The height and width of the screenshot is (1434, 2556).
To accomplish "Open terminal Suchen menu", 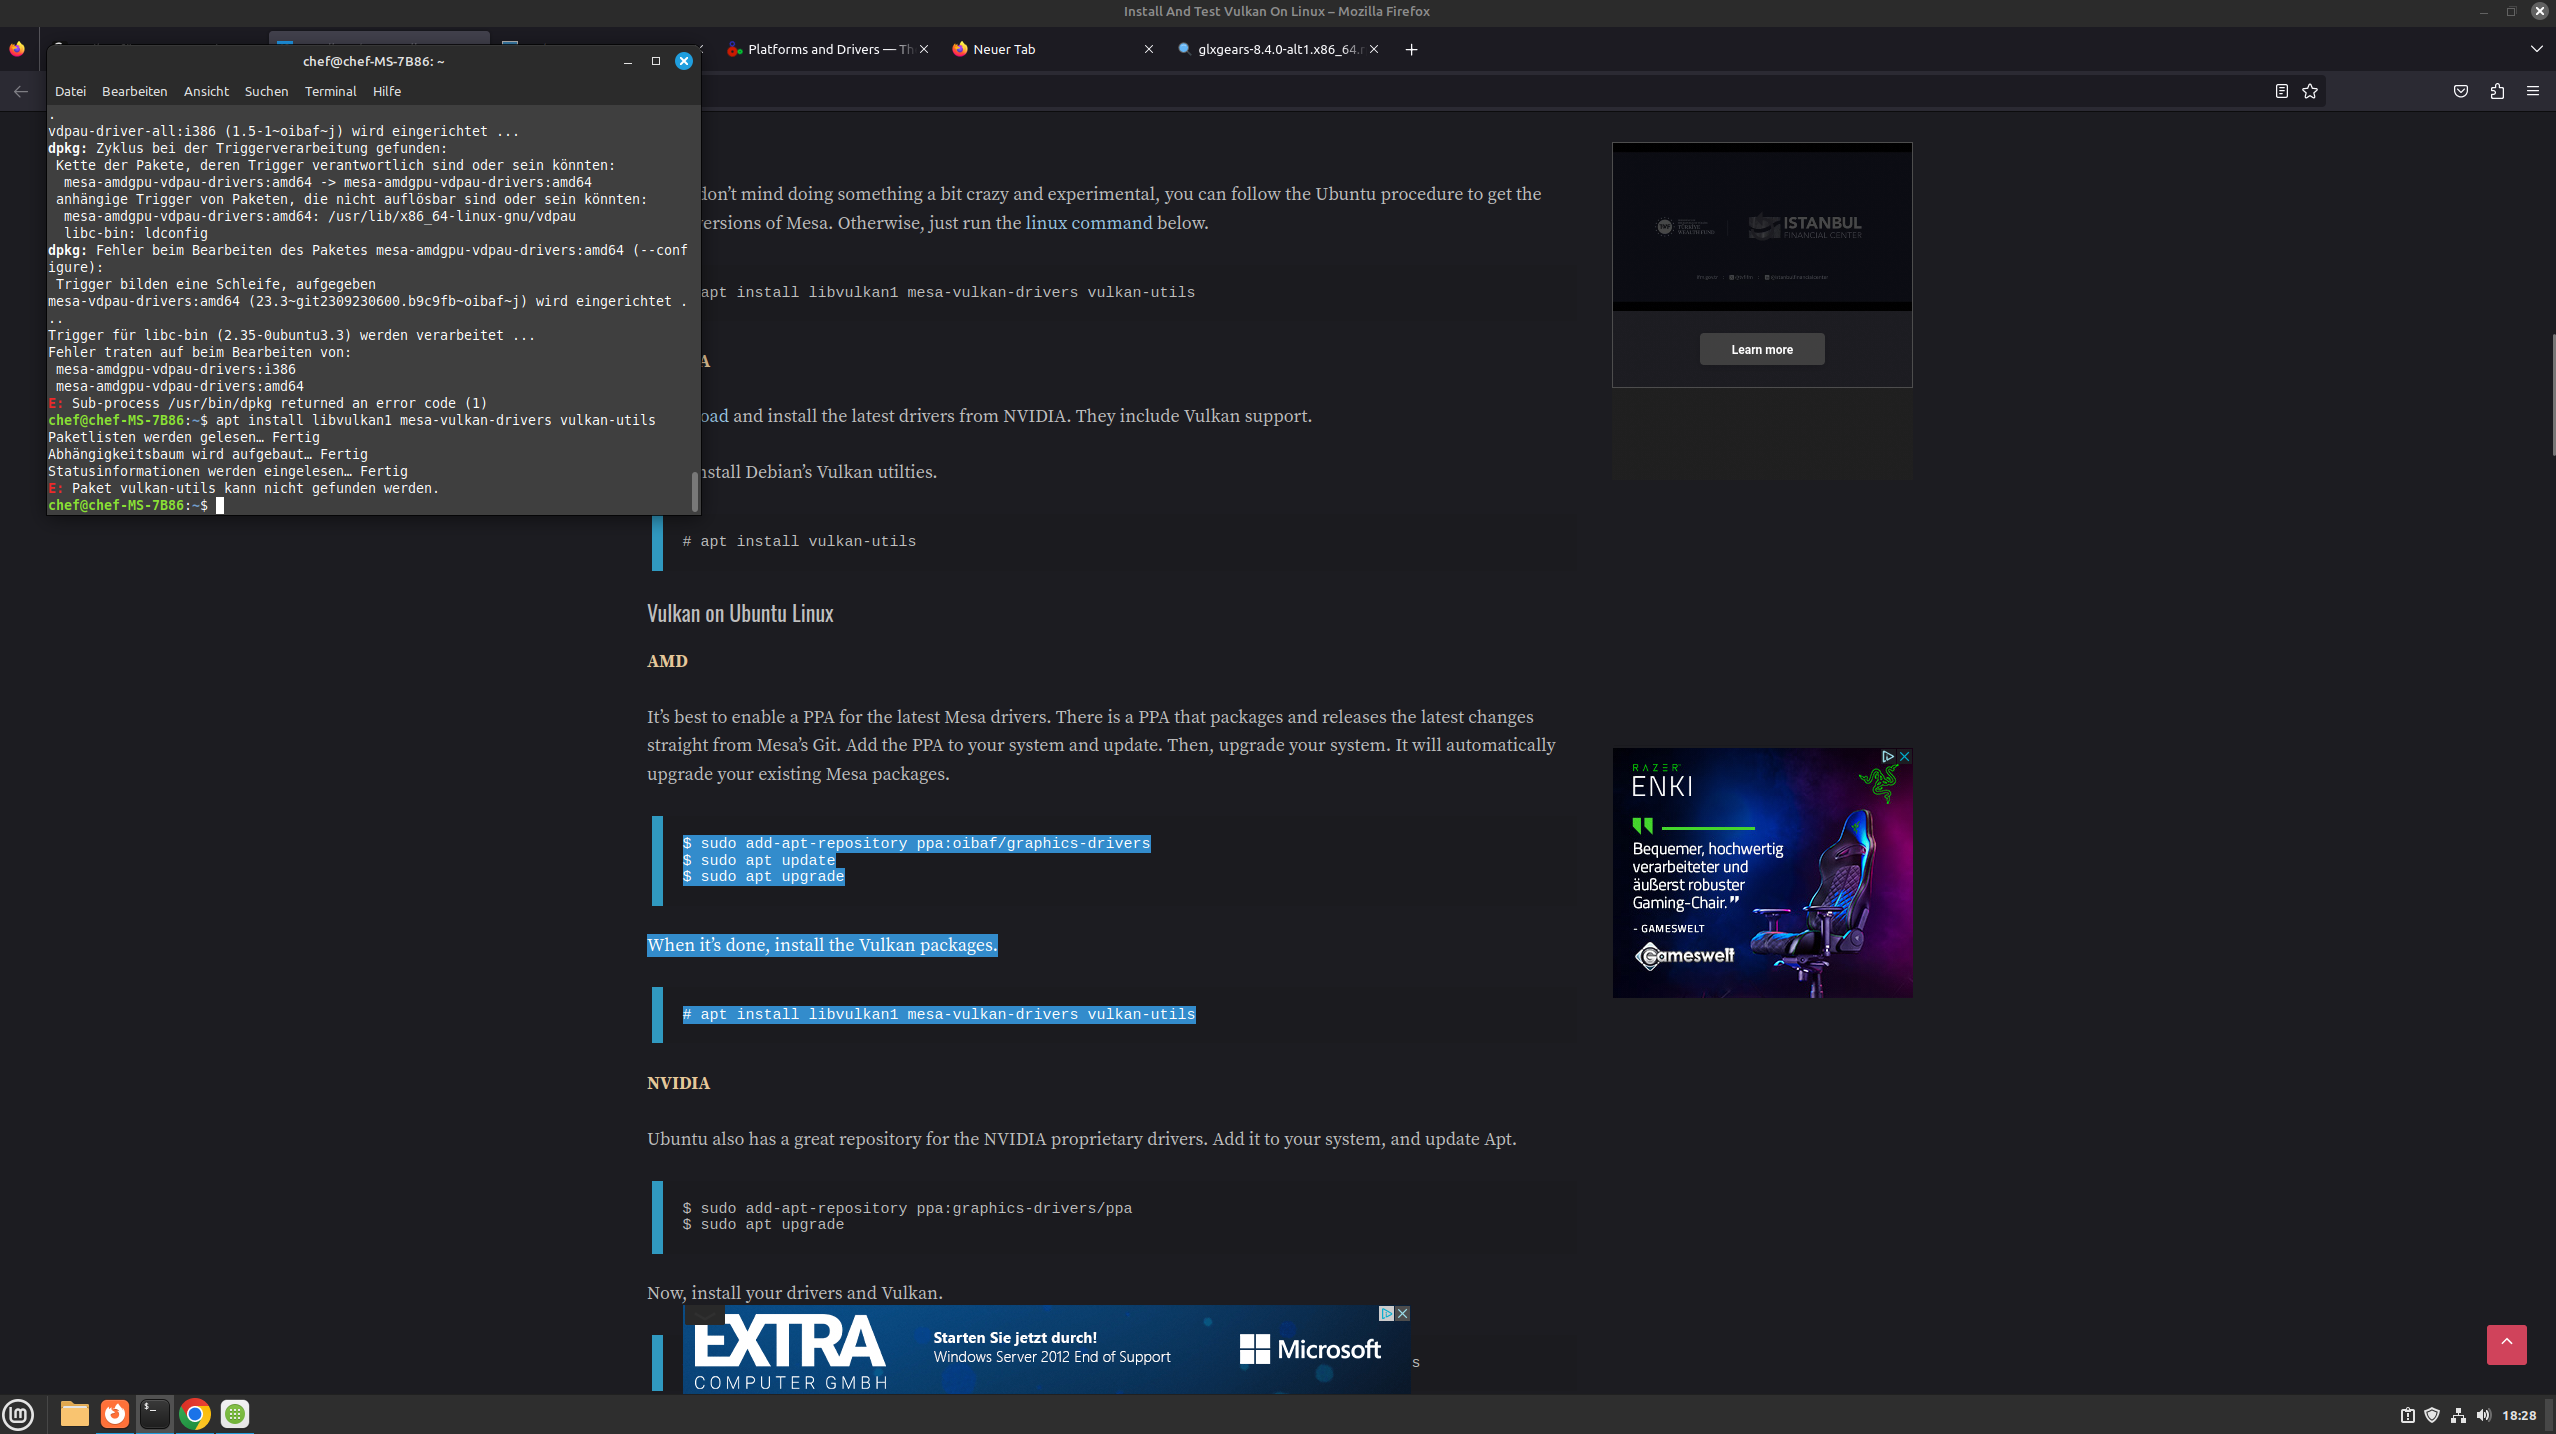I will (266, 91).
